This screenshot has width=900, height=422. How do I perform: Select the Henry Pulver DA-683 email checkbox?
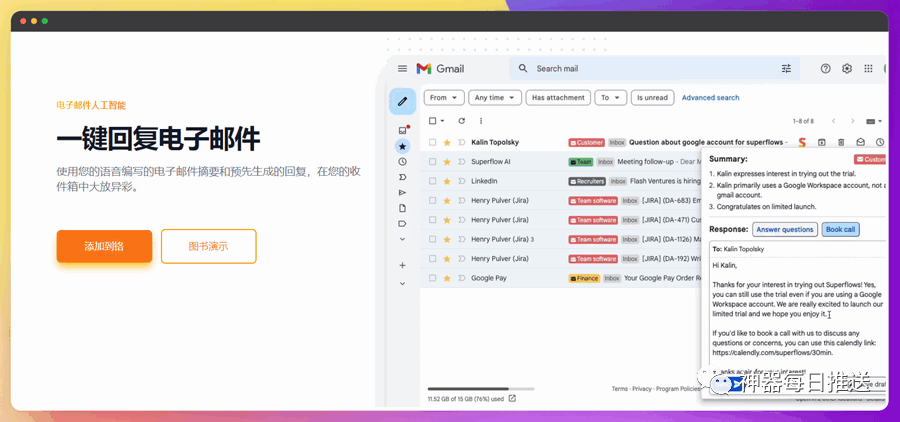[433, 200]
